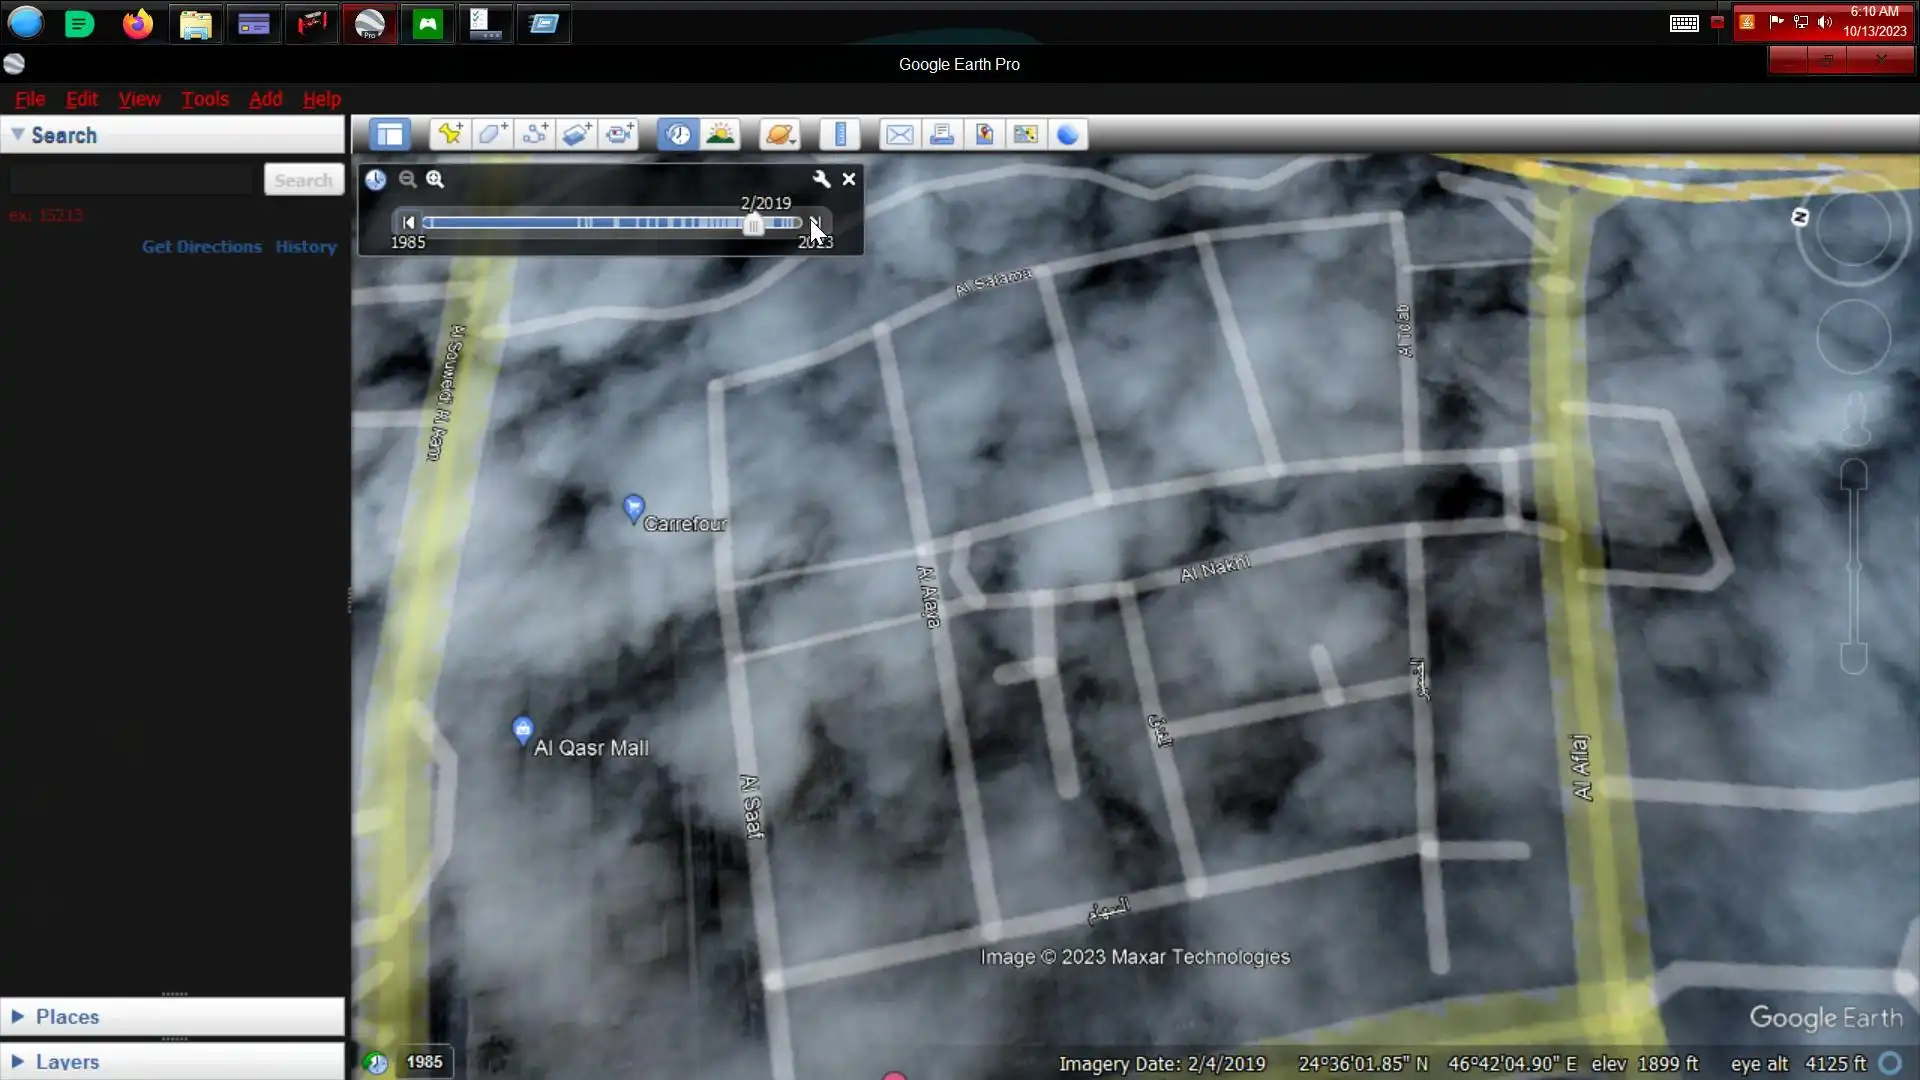The width and height of the screenshot is (1920, 1080).
Task: Open the Ruler measurement tool
Action: 840,134
